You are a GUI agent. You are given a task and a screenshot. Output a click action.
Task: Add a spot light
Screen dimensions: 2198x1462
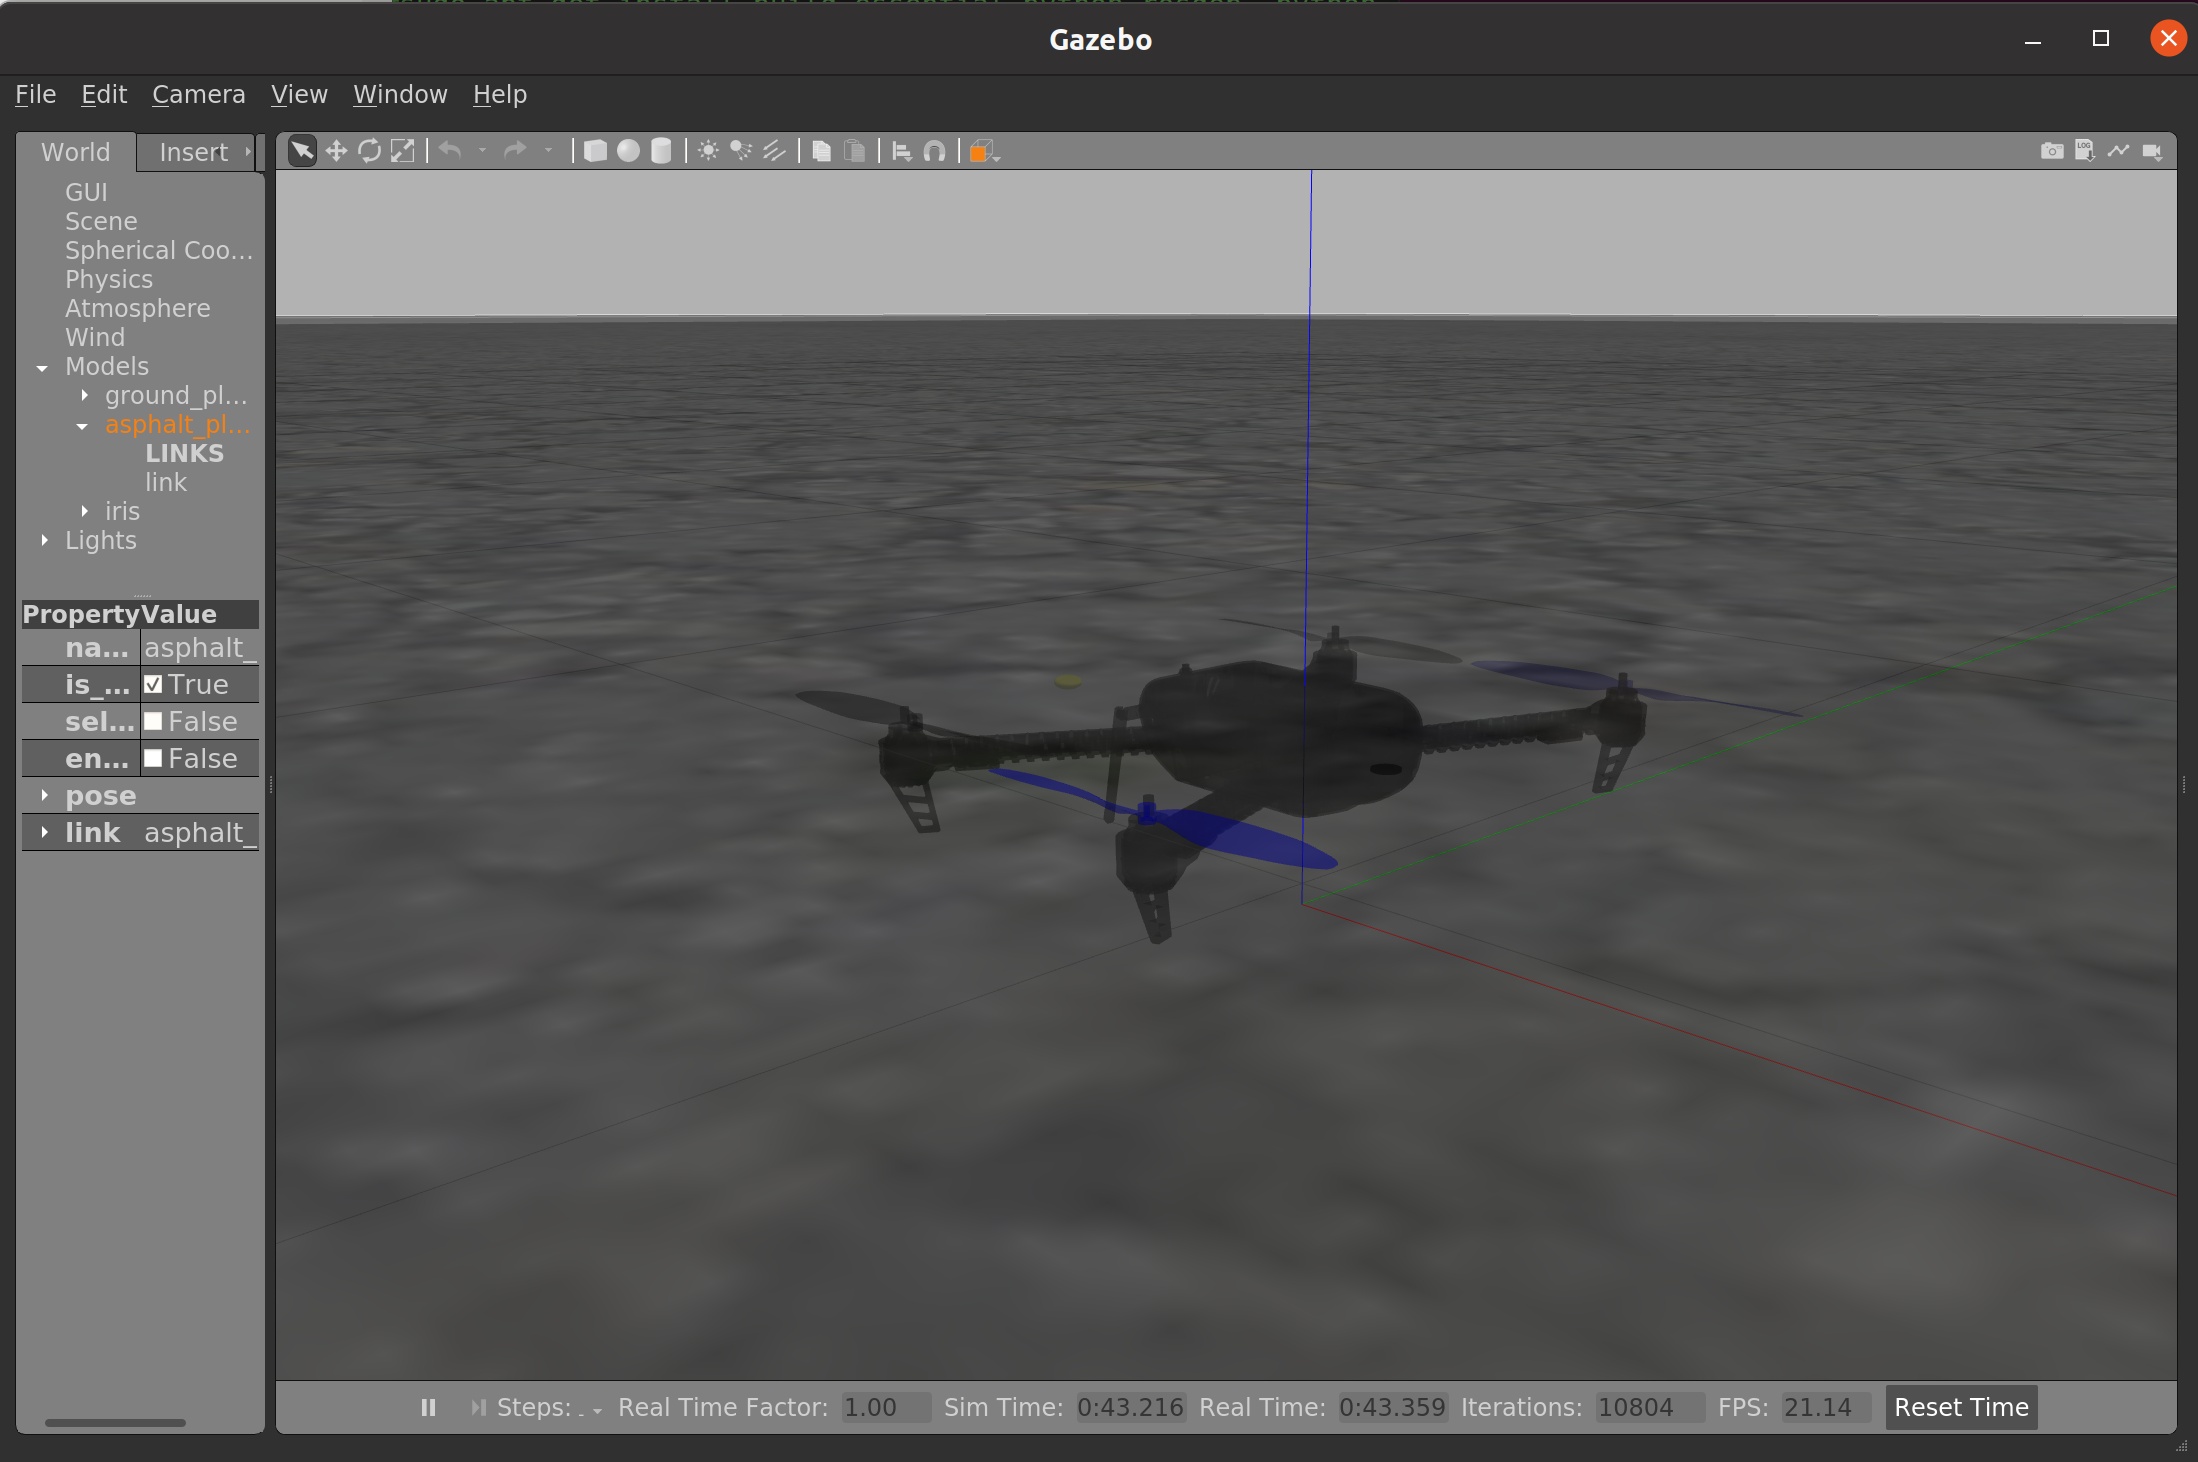pos(741,151)
